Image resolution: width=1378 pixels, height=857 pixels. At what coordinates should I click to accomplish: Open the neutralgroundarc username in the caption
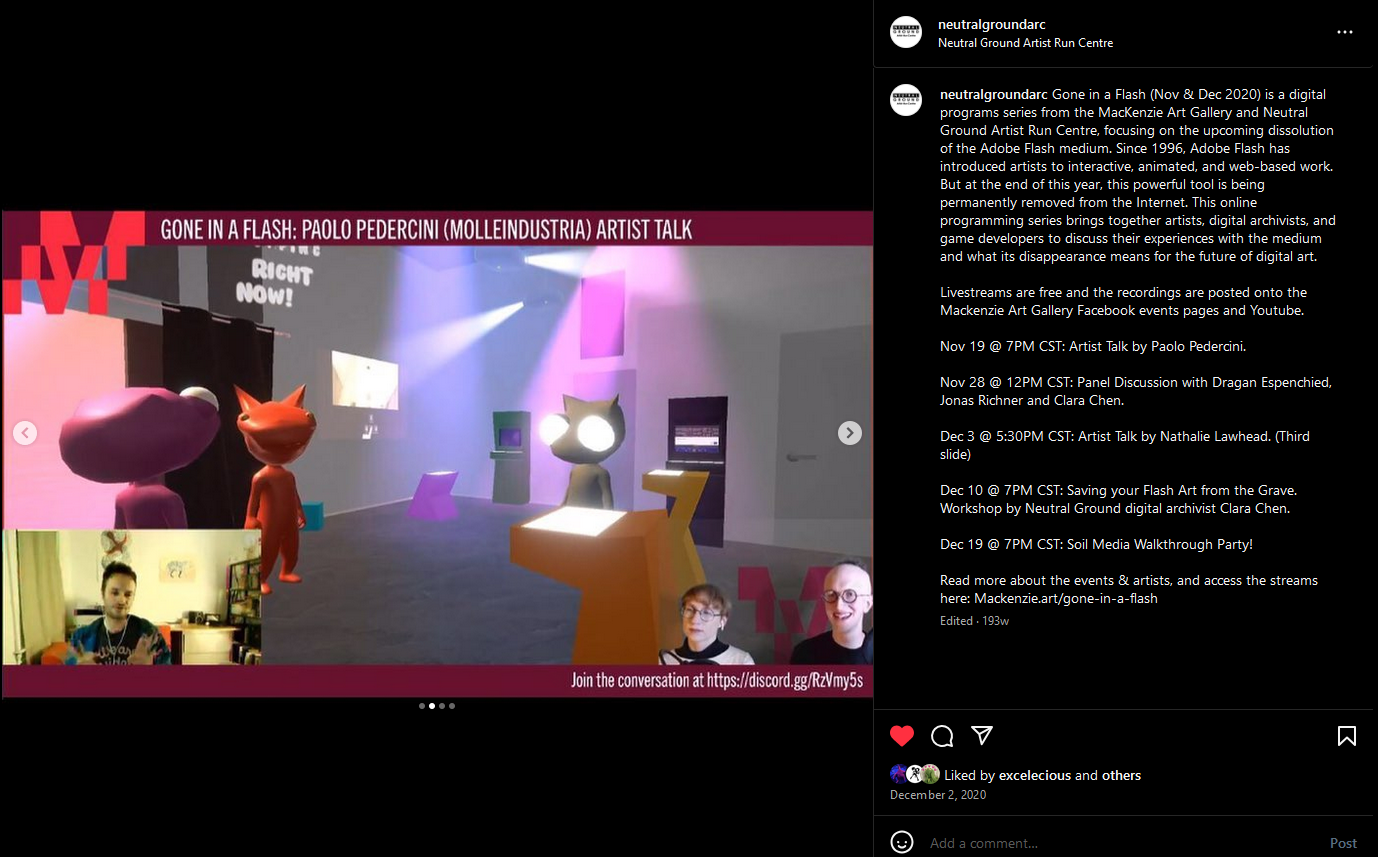click(994, 94)
